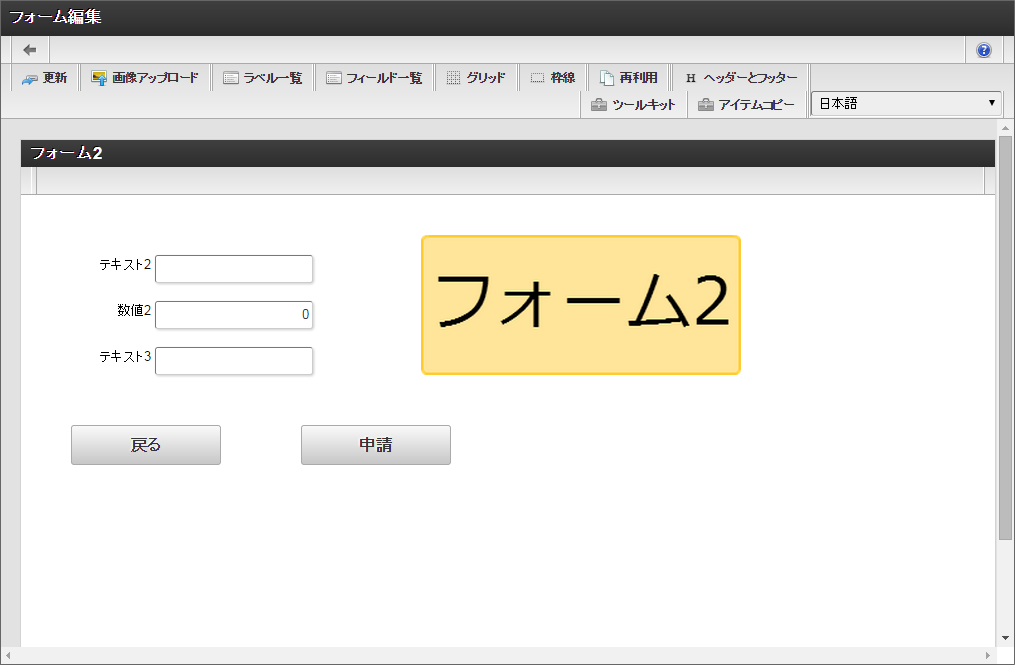The width and height of the screenshot is (1015, 665).
Task: Open the ラベル一覧 label list
Action: coord(263,77)
